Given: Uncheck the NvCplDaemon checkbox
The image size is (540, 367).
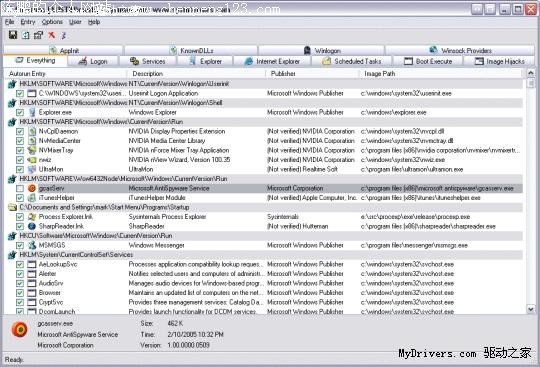Looking at the screenshot, I should click(20, 131).
